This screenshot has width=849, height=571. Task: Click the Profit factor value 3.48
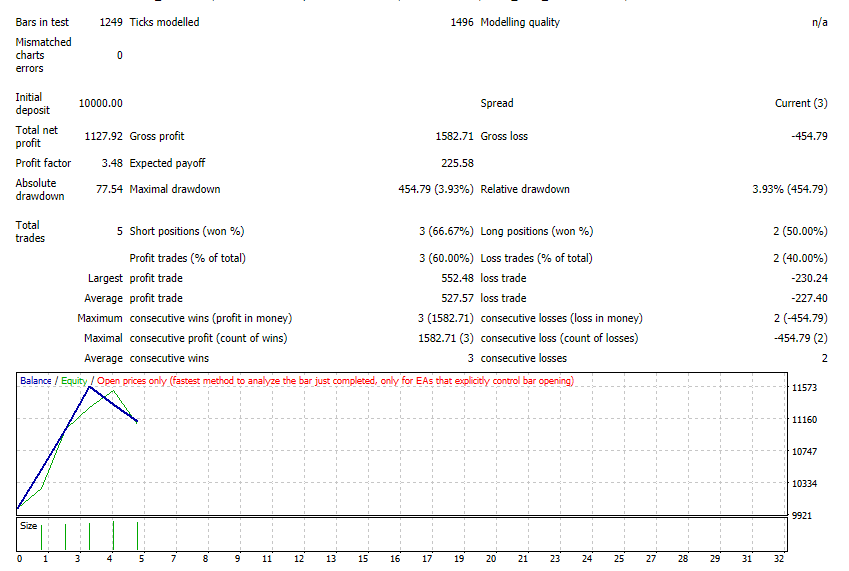(x=112, y=163)
